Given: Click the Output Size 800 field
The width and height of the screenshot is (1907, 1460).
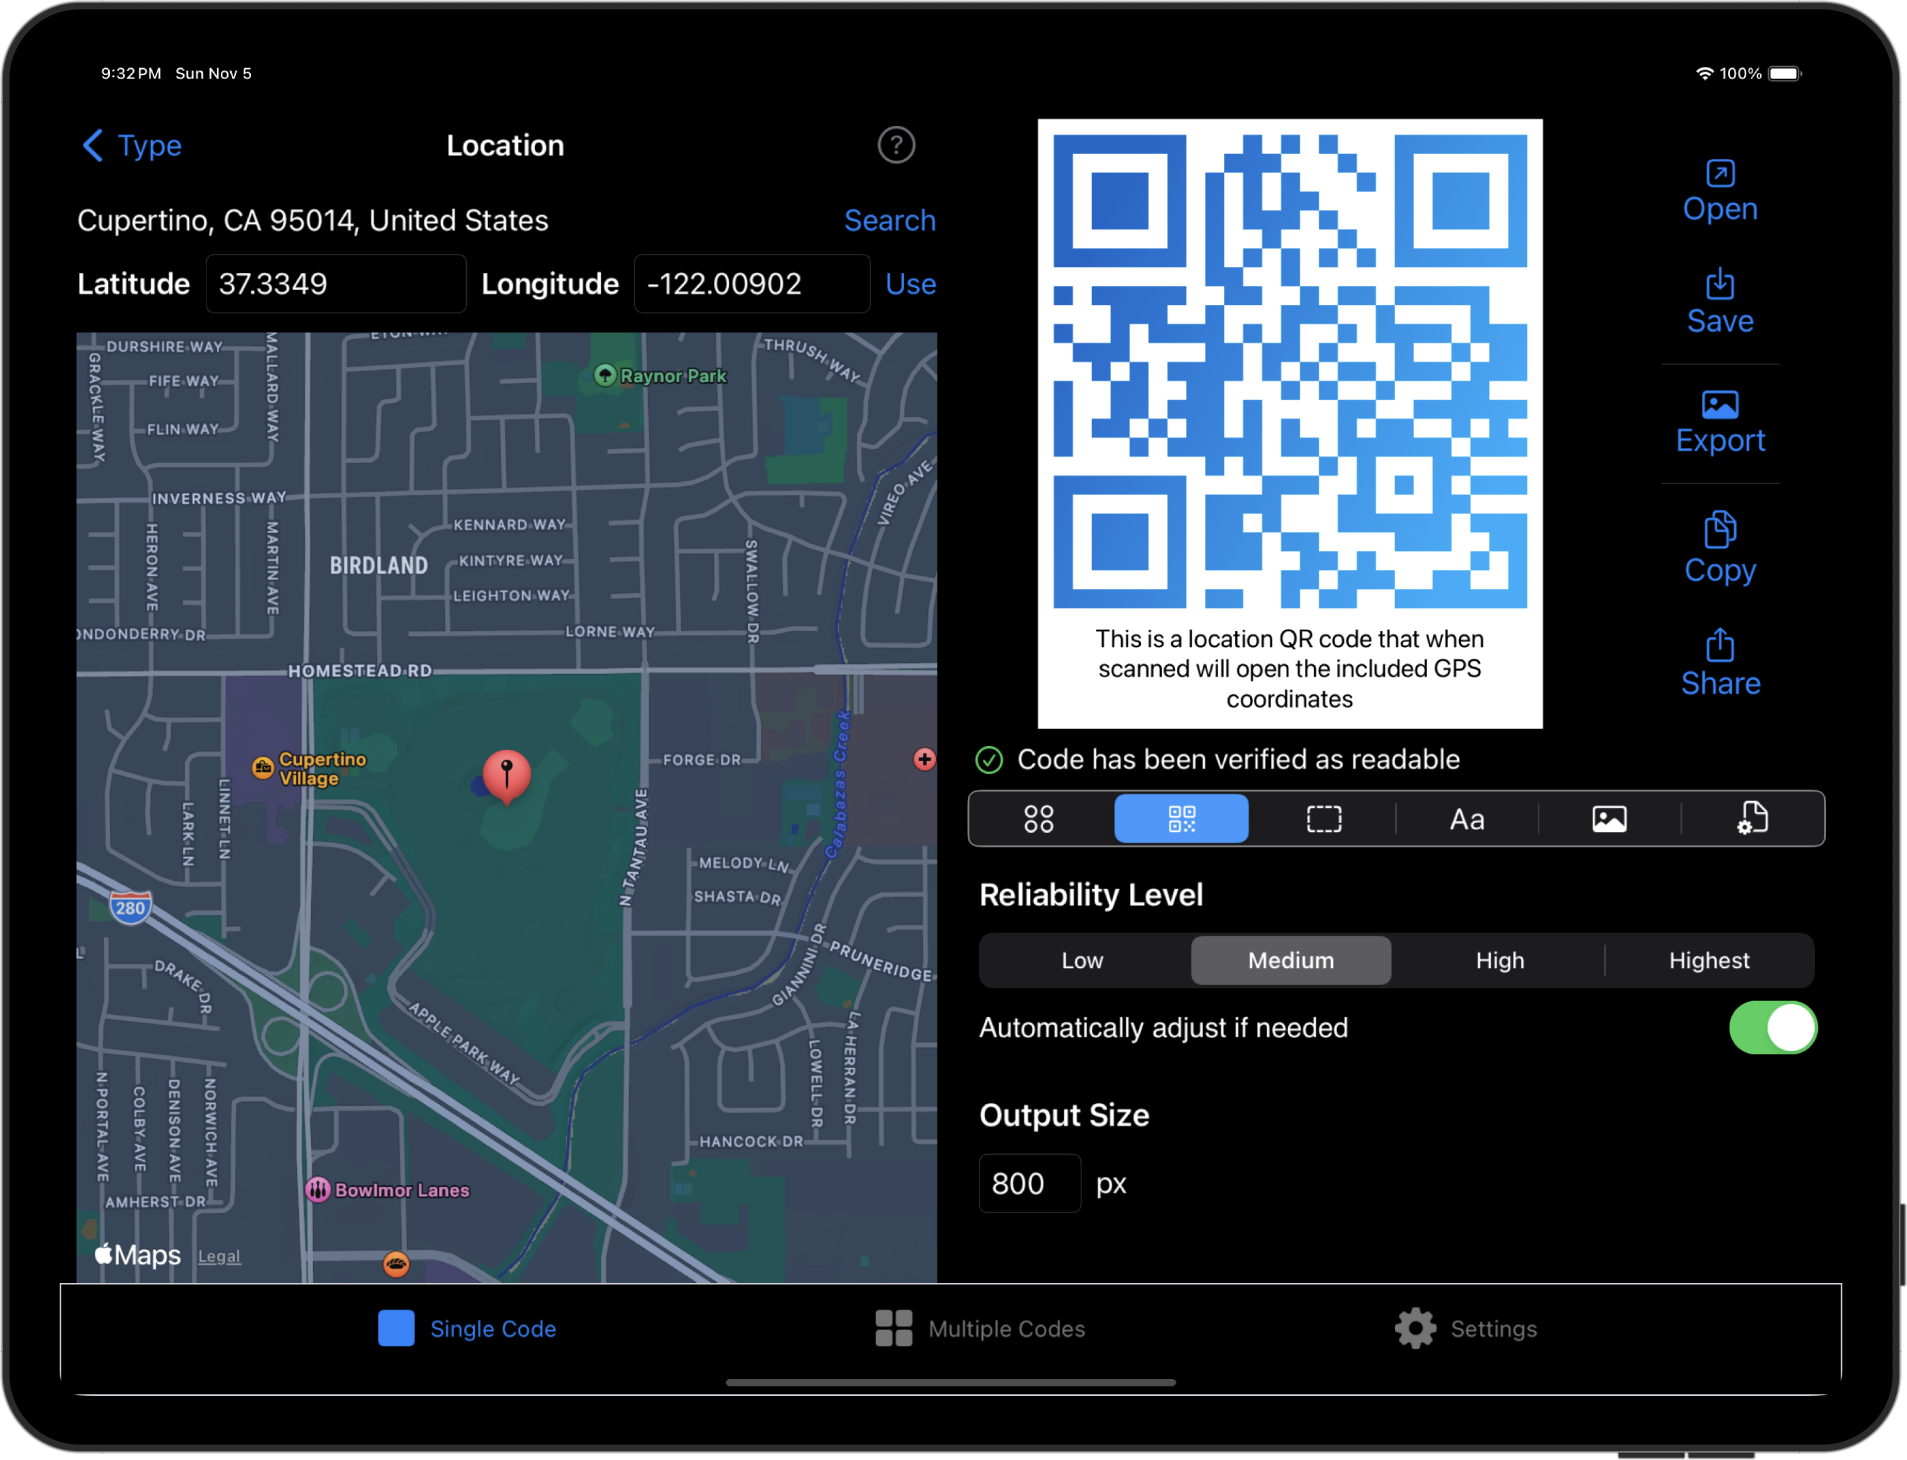Looking at the screenshot, I should 1030,1183.
